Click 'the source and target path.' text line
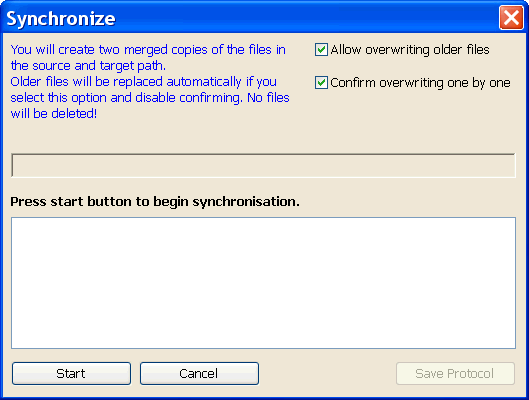 88,66
